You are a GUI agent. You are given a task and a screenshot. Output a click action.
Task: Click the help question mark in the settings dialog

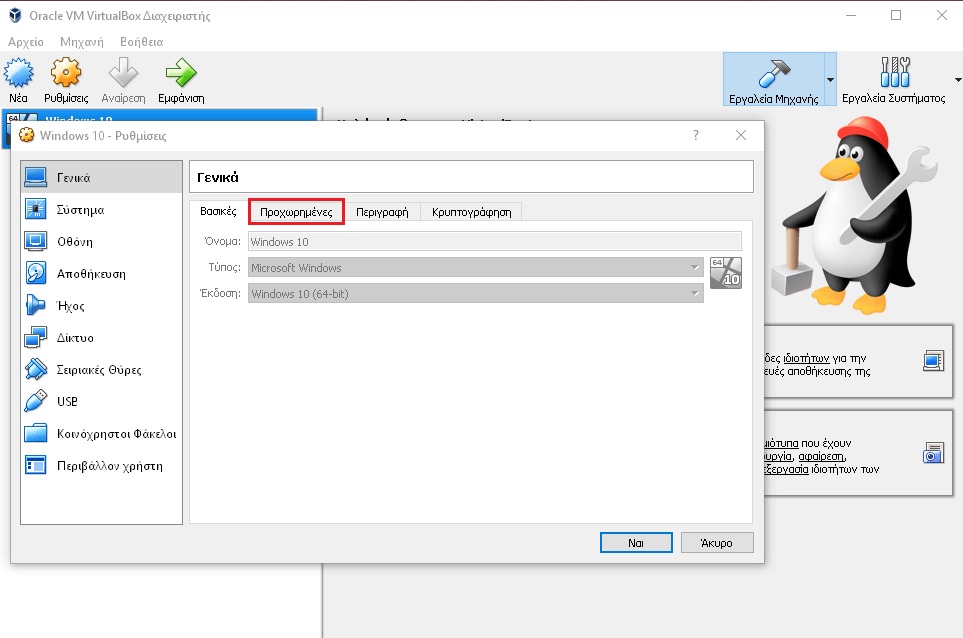[696, 135]
